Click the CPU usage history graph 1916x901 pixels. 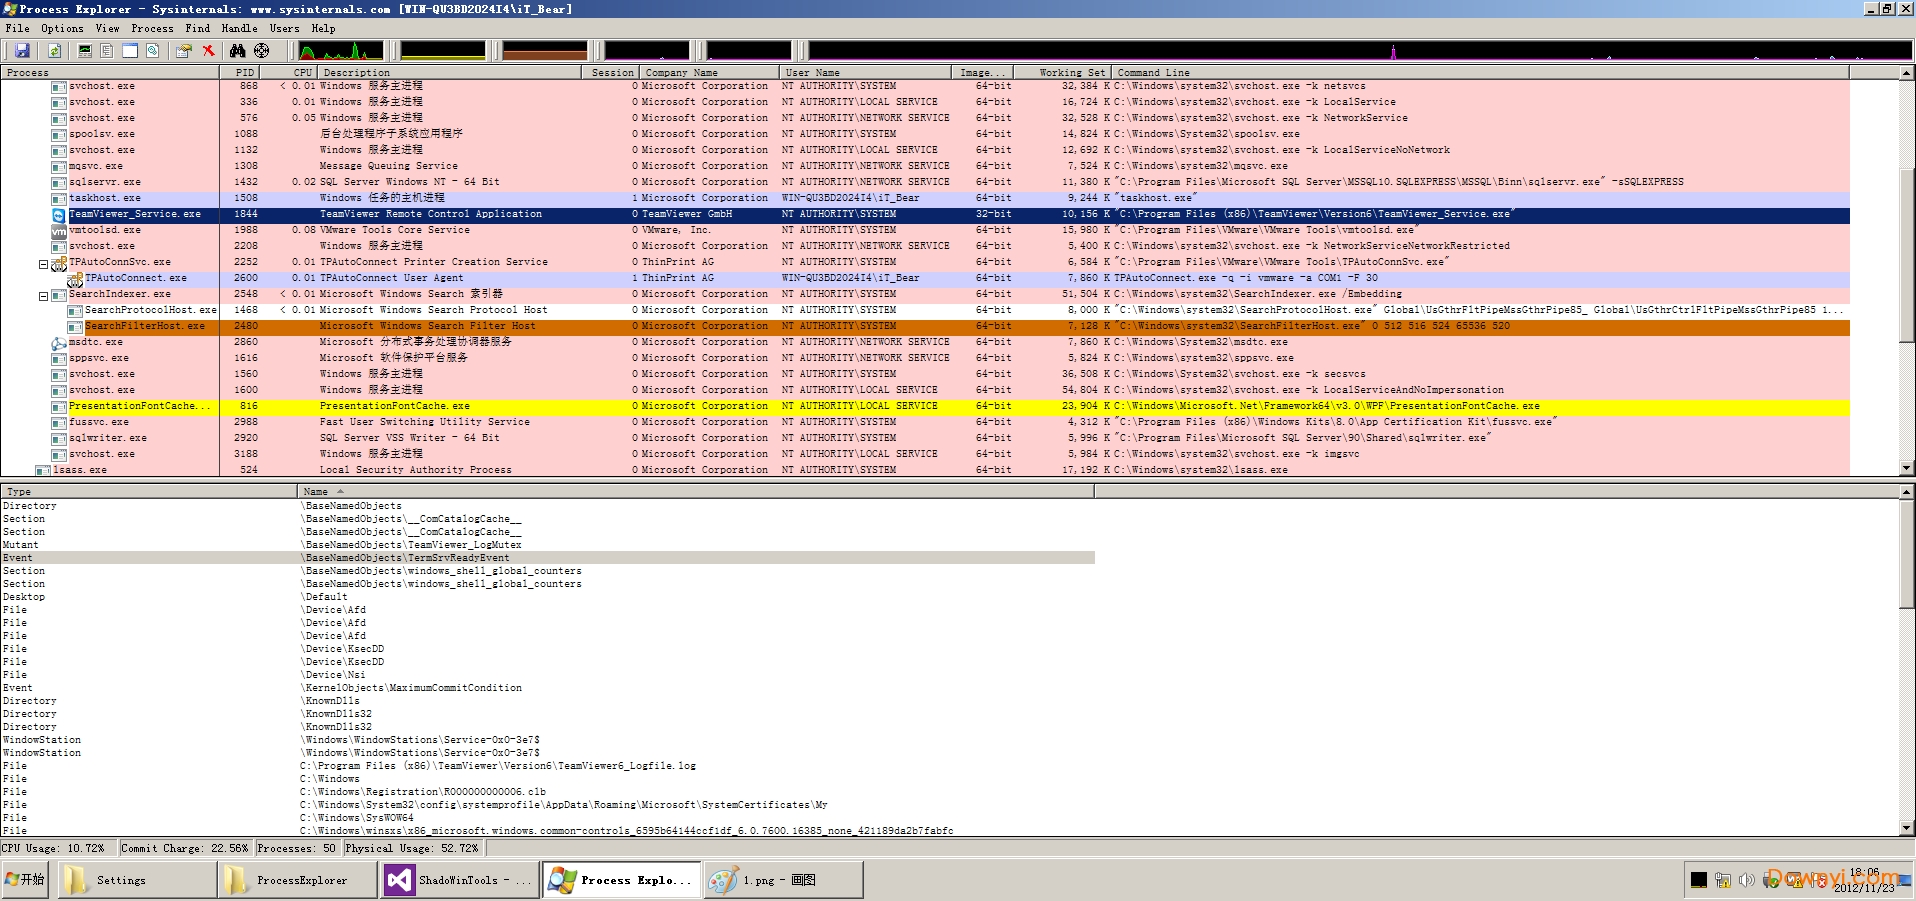point(340,50)
